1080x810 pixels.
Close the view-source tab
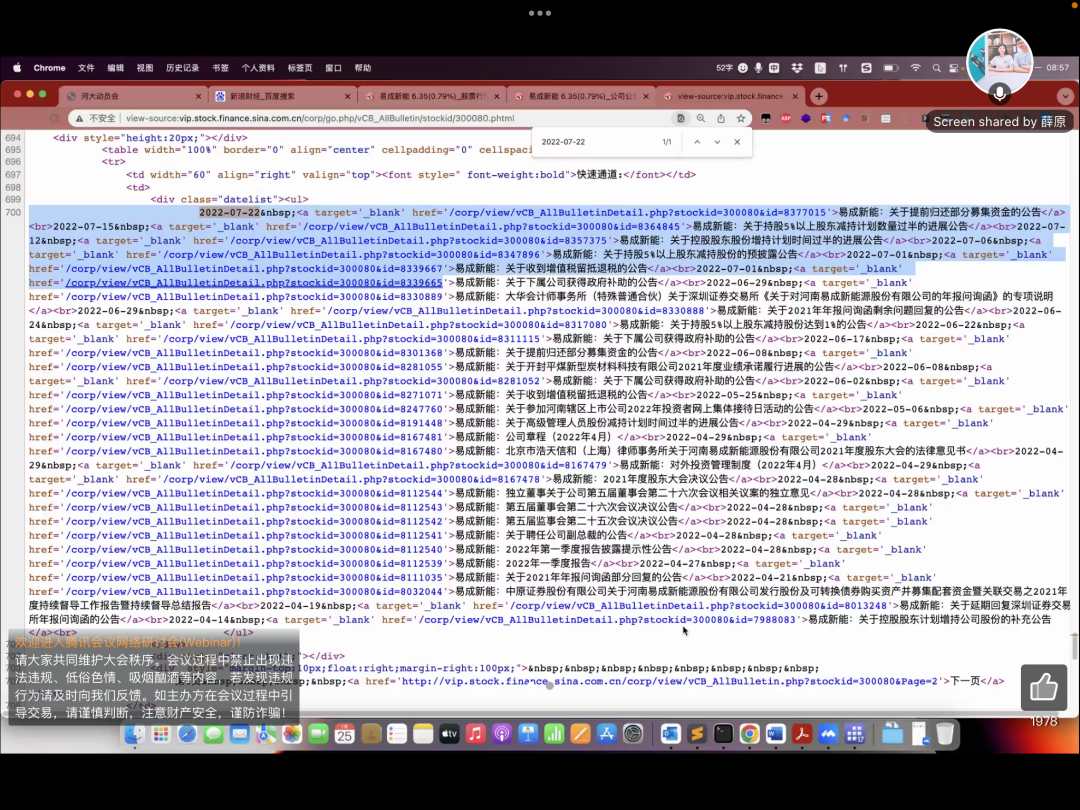(795, 96)
